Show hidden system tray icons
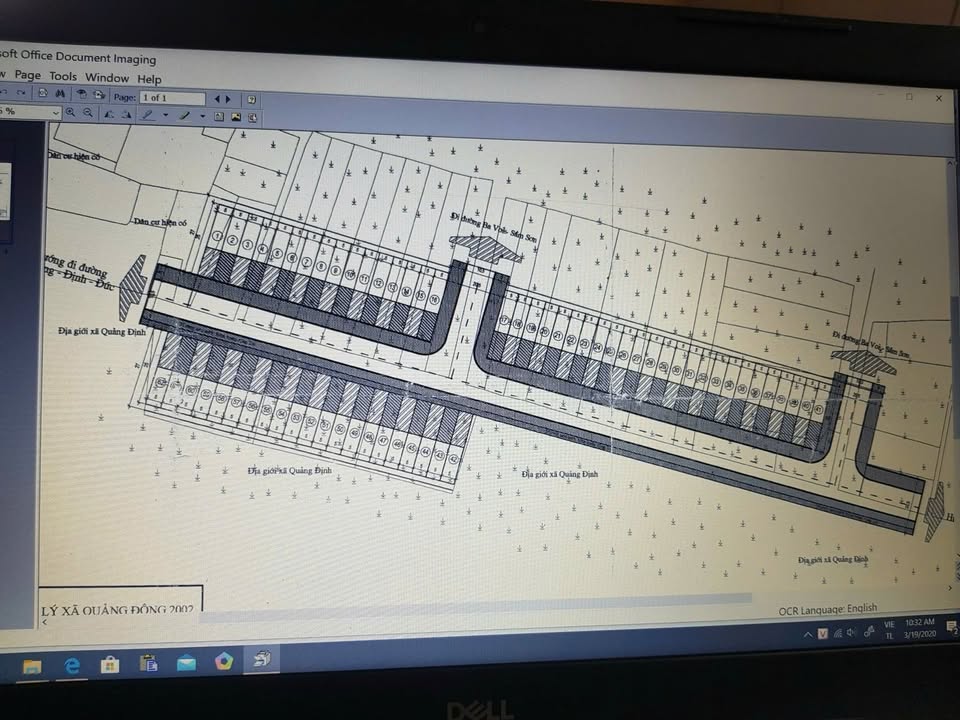 tap(807, 634)
